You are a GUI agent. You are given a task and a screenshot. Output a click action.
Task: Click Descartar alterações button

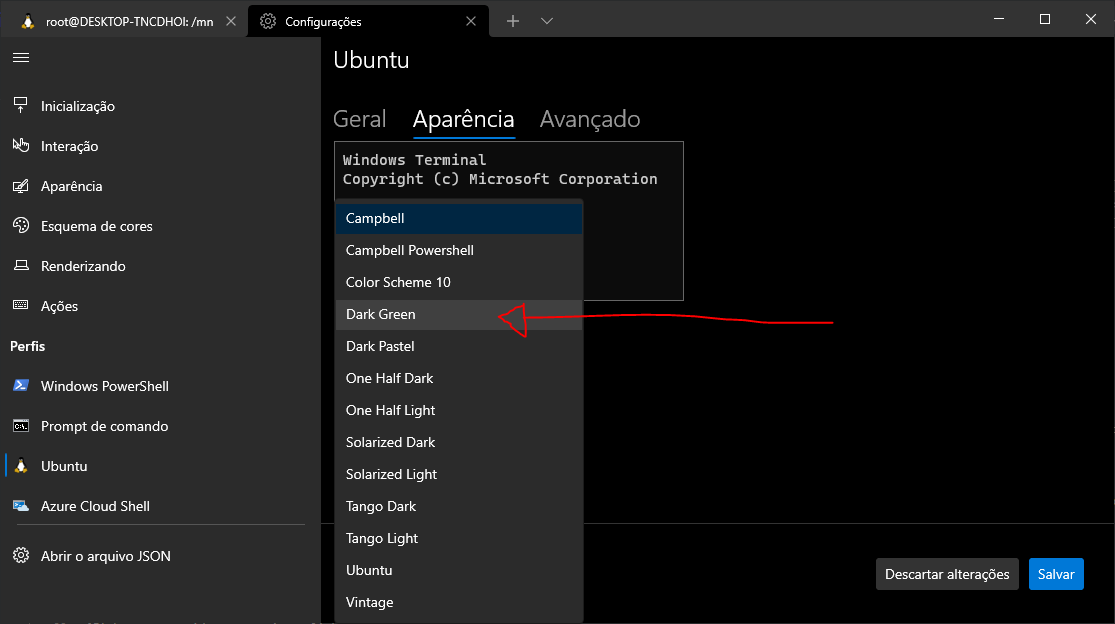tap(947, 574)
